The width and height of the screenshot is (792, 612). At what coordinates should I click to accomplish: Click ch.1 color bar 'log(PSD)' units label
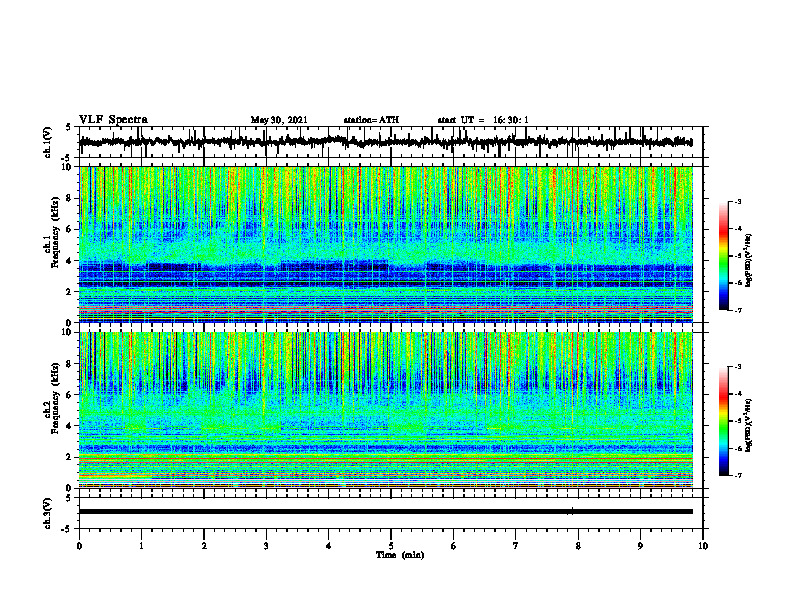pos(749,261)
